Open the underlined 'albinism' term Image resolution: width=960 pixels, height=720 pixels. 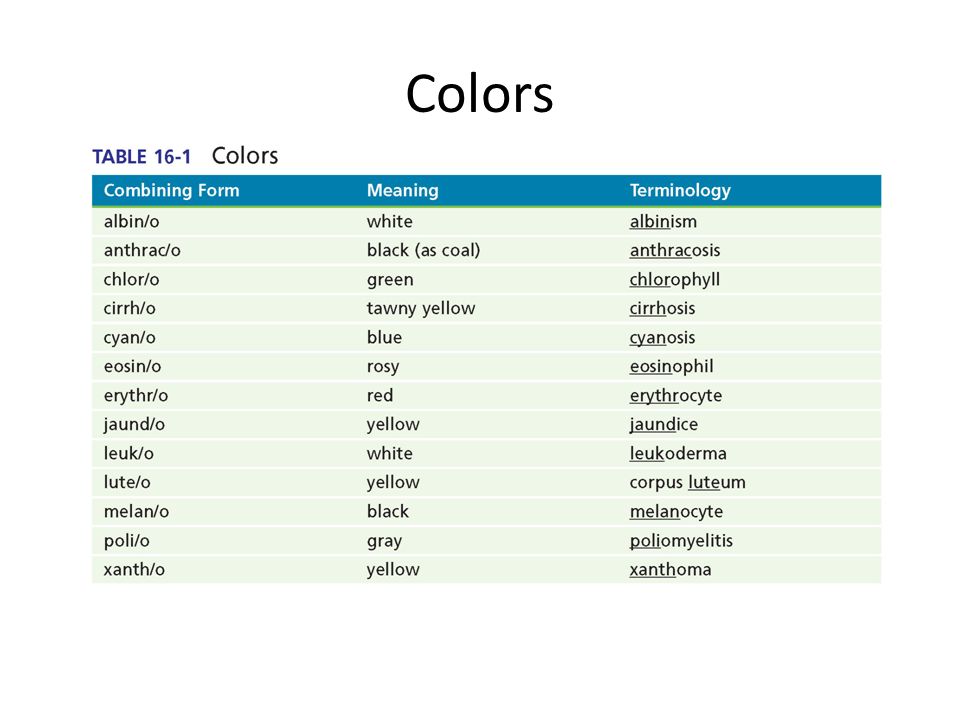[x=663, y=221]
